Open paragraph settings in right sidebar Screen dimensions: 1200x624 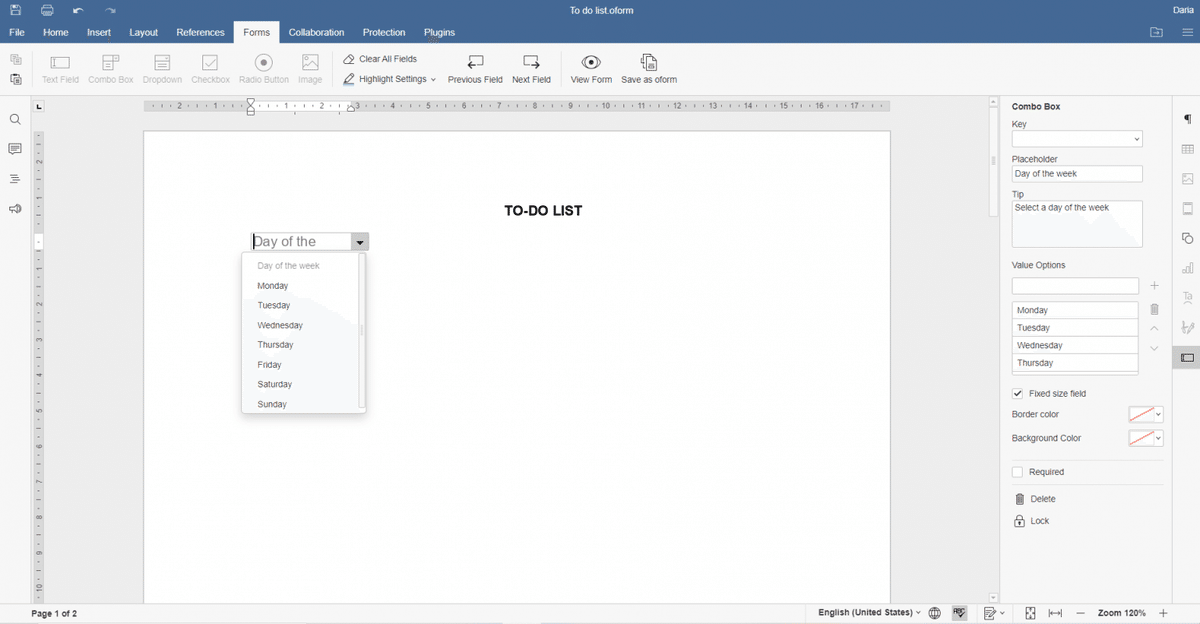1188,119
